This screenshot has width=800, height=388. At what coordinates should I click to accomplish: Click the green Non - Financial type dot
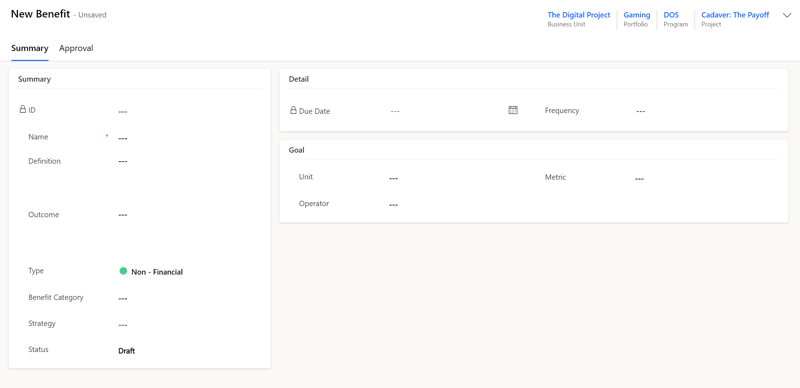click(x=123, y=271)
